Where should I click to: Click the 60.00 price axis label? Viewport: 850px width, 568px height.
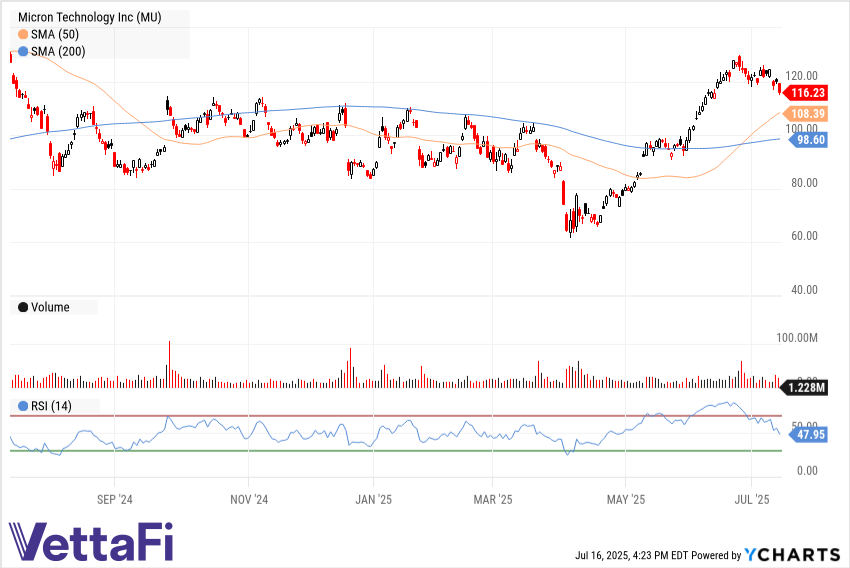pos(804,236)
